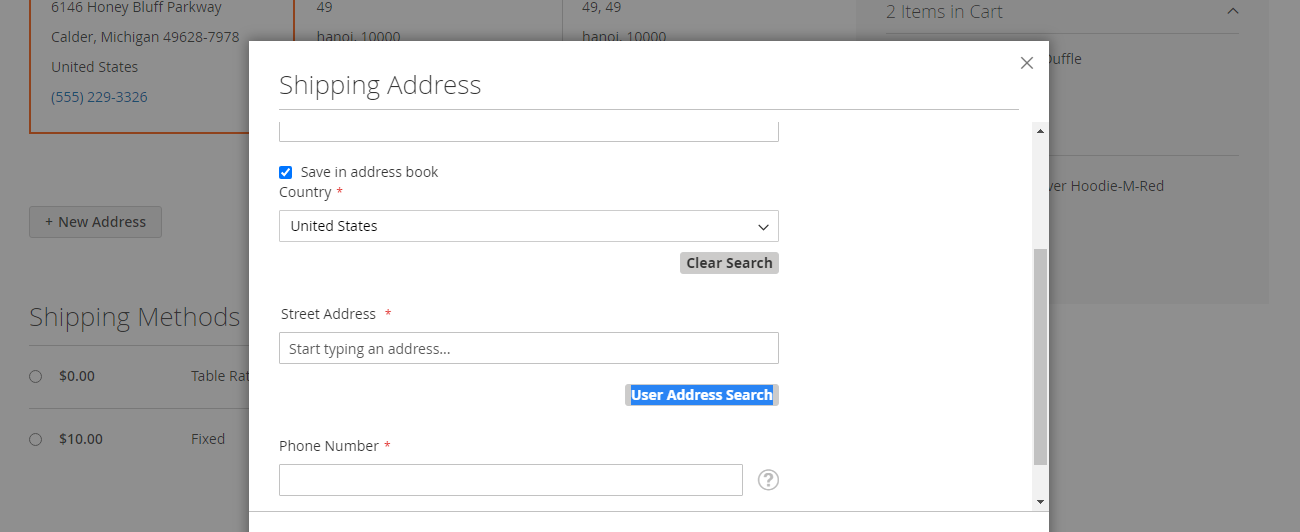Viewport: 1300px width, 532px height.
Task: Click the Clear Search button
Action: tap(729, 263)
